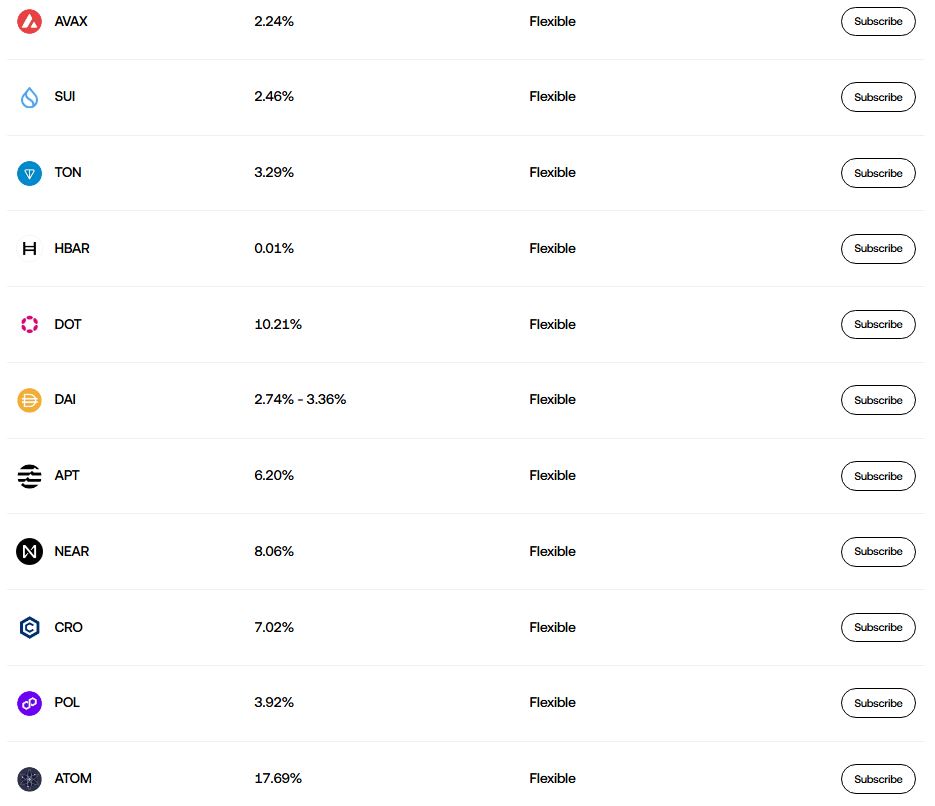
Task: Click the TON name label
Action: 68,172
